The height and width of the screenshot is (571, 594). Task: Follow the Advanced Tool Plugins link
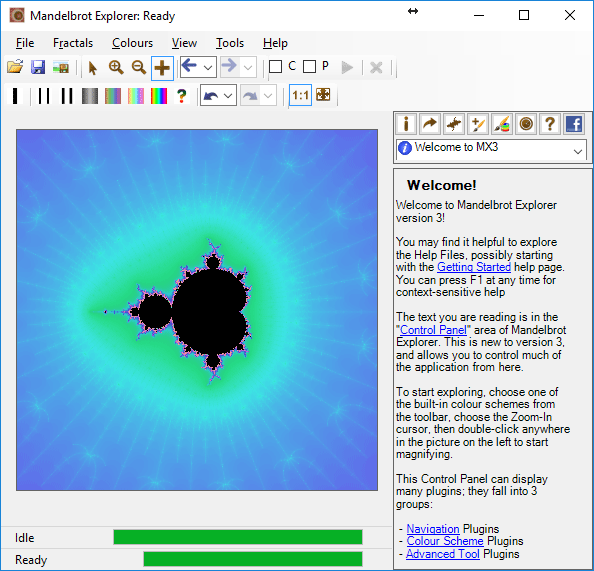(x=443, y=554)
